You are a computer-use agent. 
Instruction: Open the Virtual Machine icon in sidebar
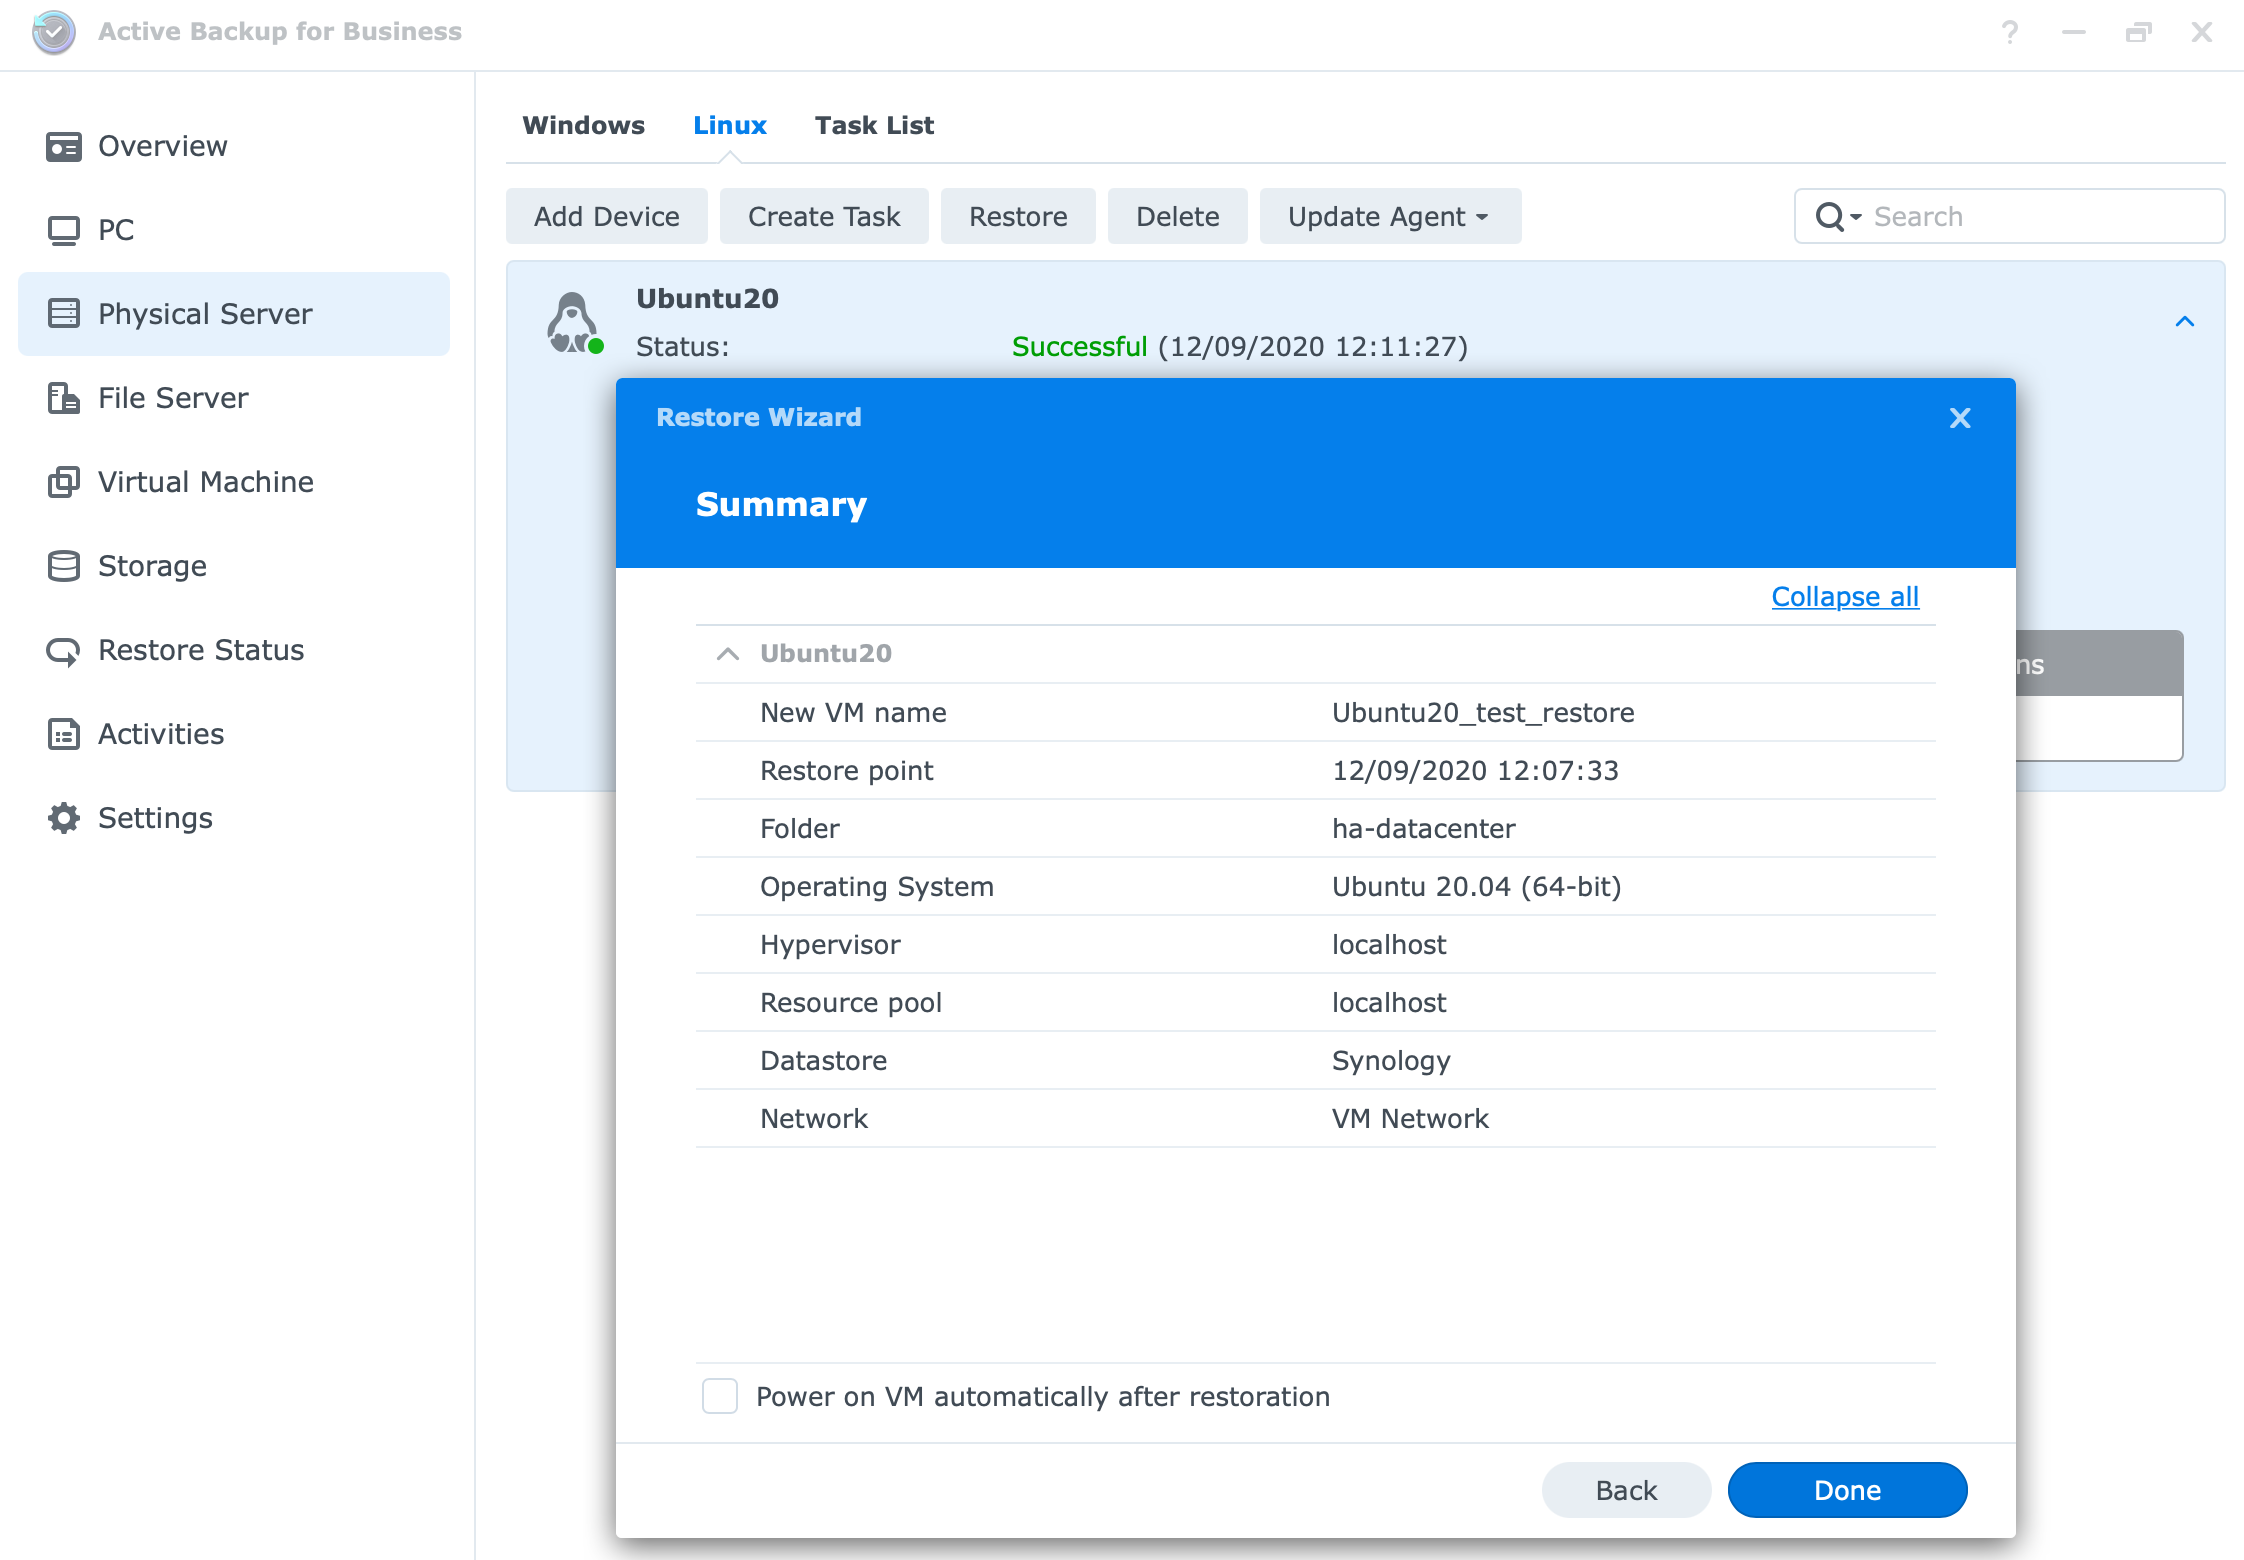pyautogui.click(x=64, y=482)
